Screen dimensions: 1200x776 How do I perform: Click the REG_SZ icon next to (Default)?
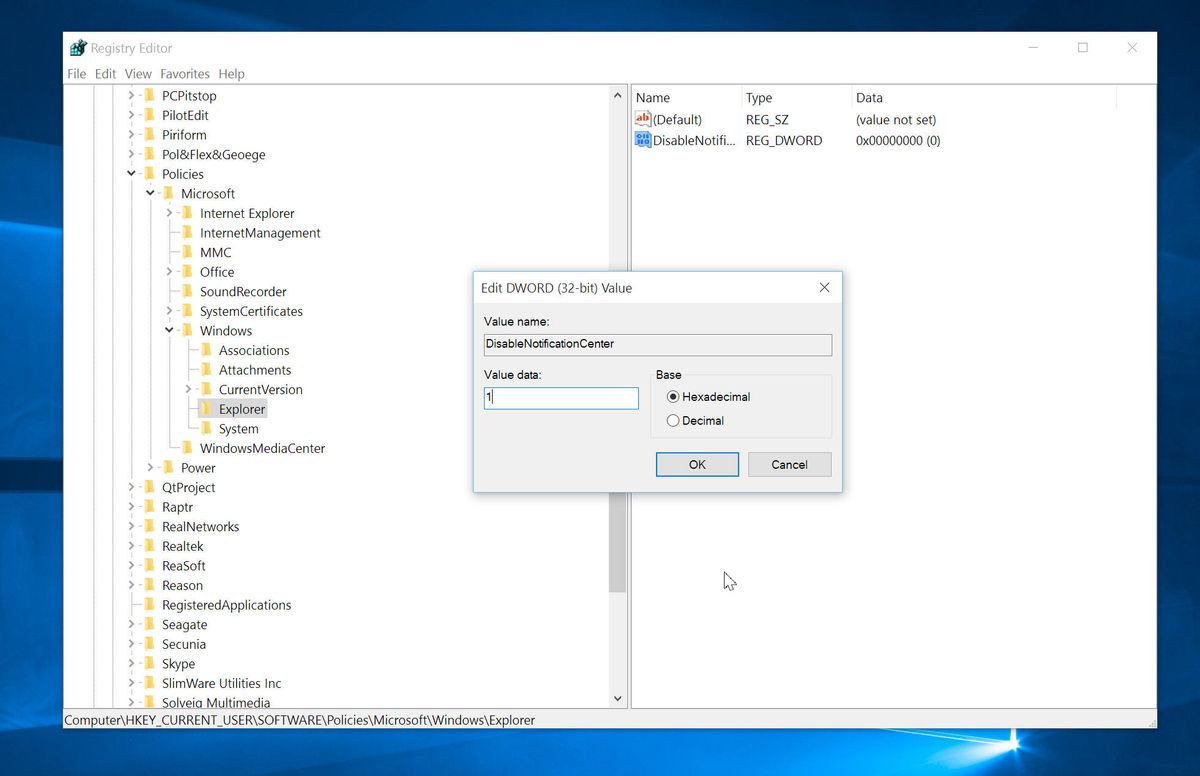coord(642,119)
